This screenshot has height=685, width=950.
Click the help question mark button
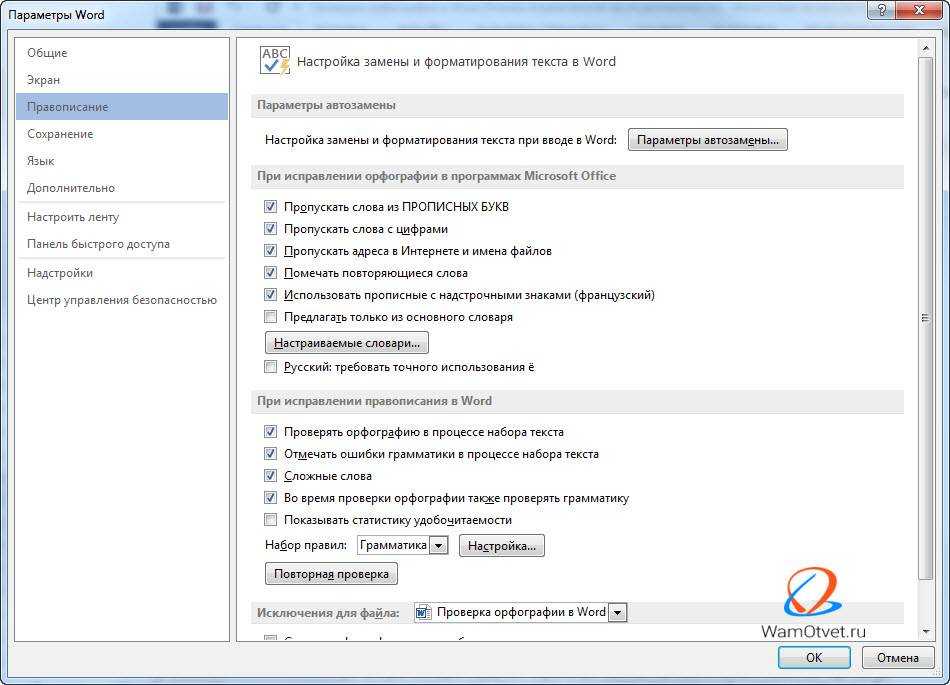coord(880,10)
